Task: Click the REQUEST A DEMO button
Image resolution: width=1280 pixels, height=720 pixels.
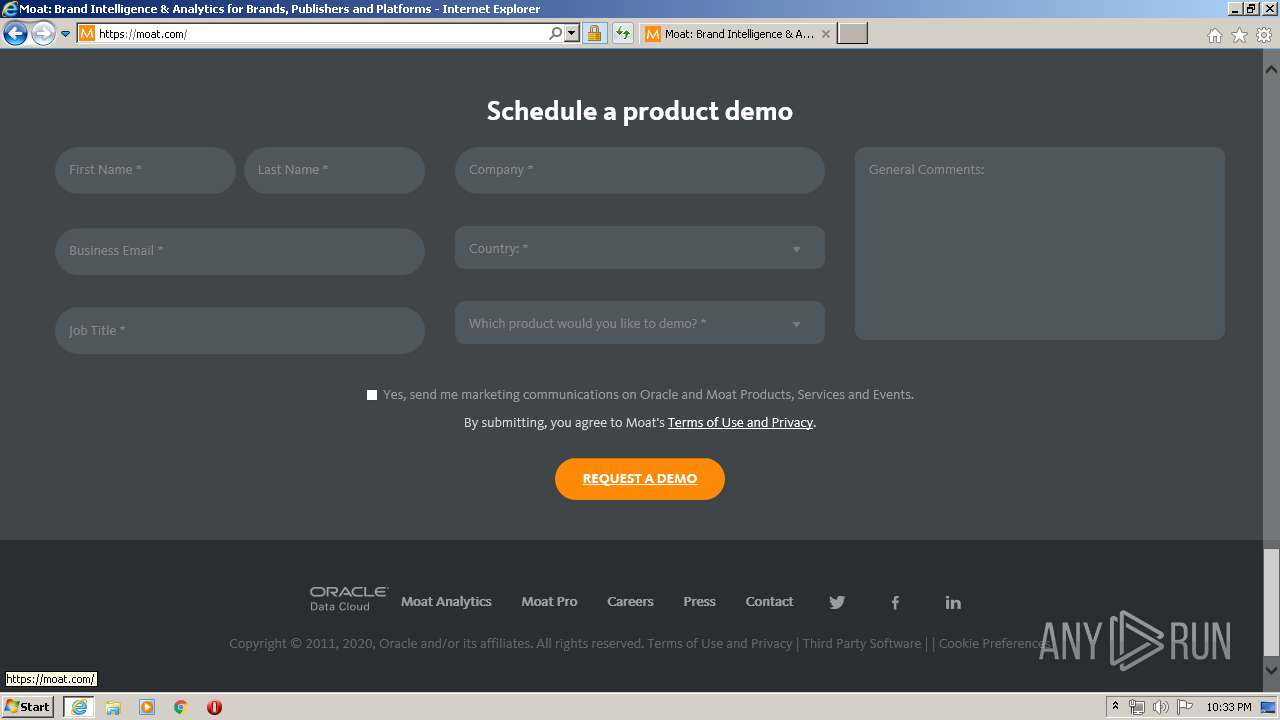Action: tap(640, 479)
